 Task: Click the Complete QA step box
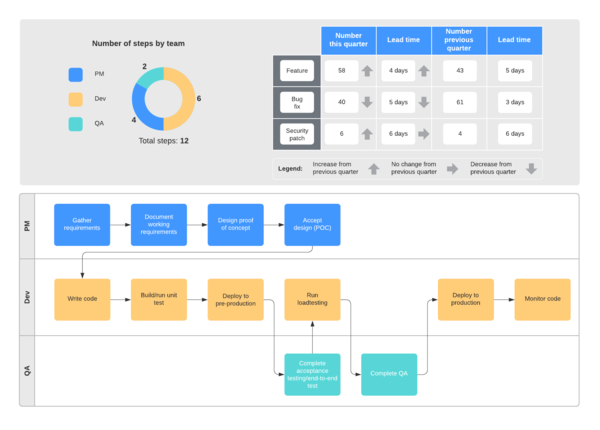389,374
